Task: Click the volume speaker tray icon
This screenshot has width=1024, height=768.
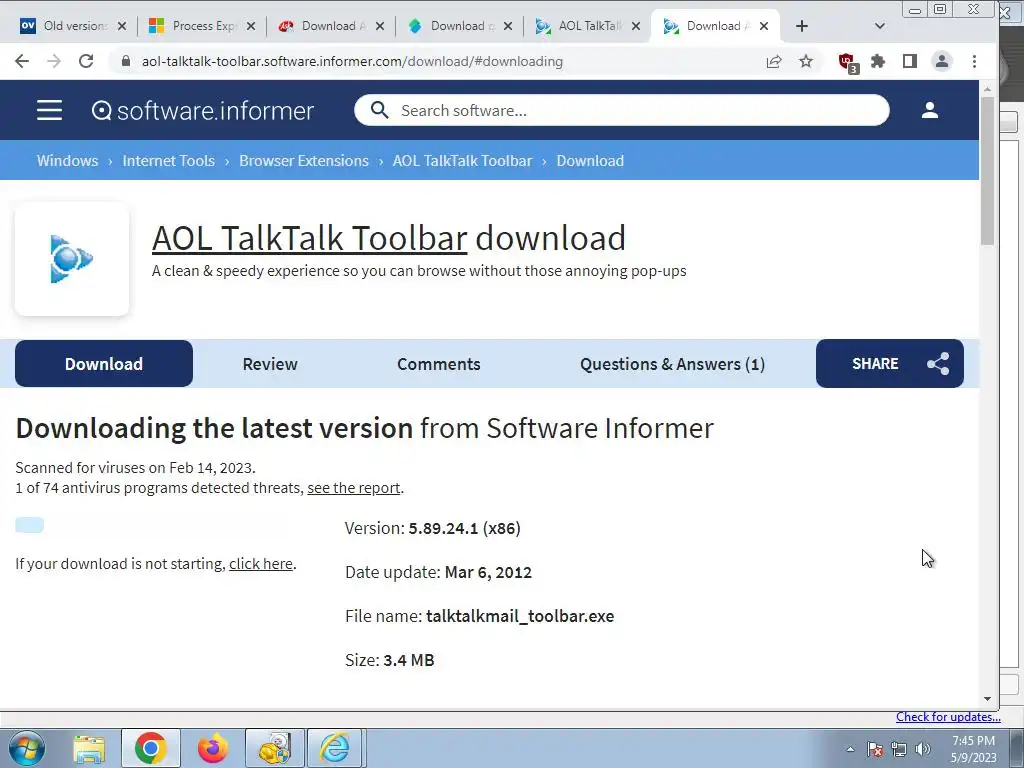Action: click(x=923, y=749)
